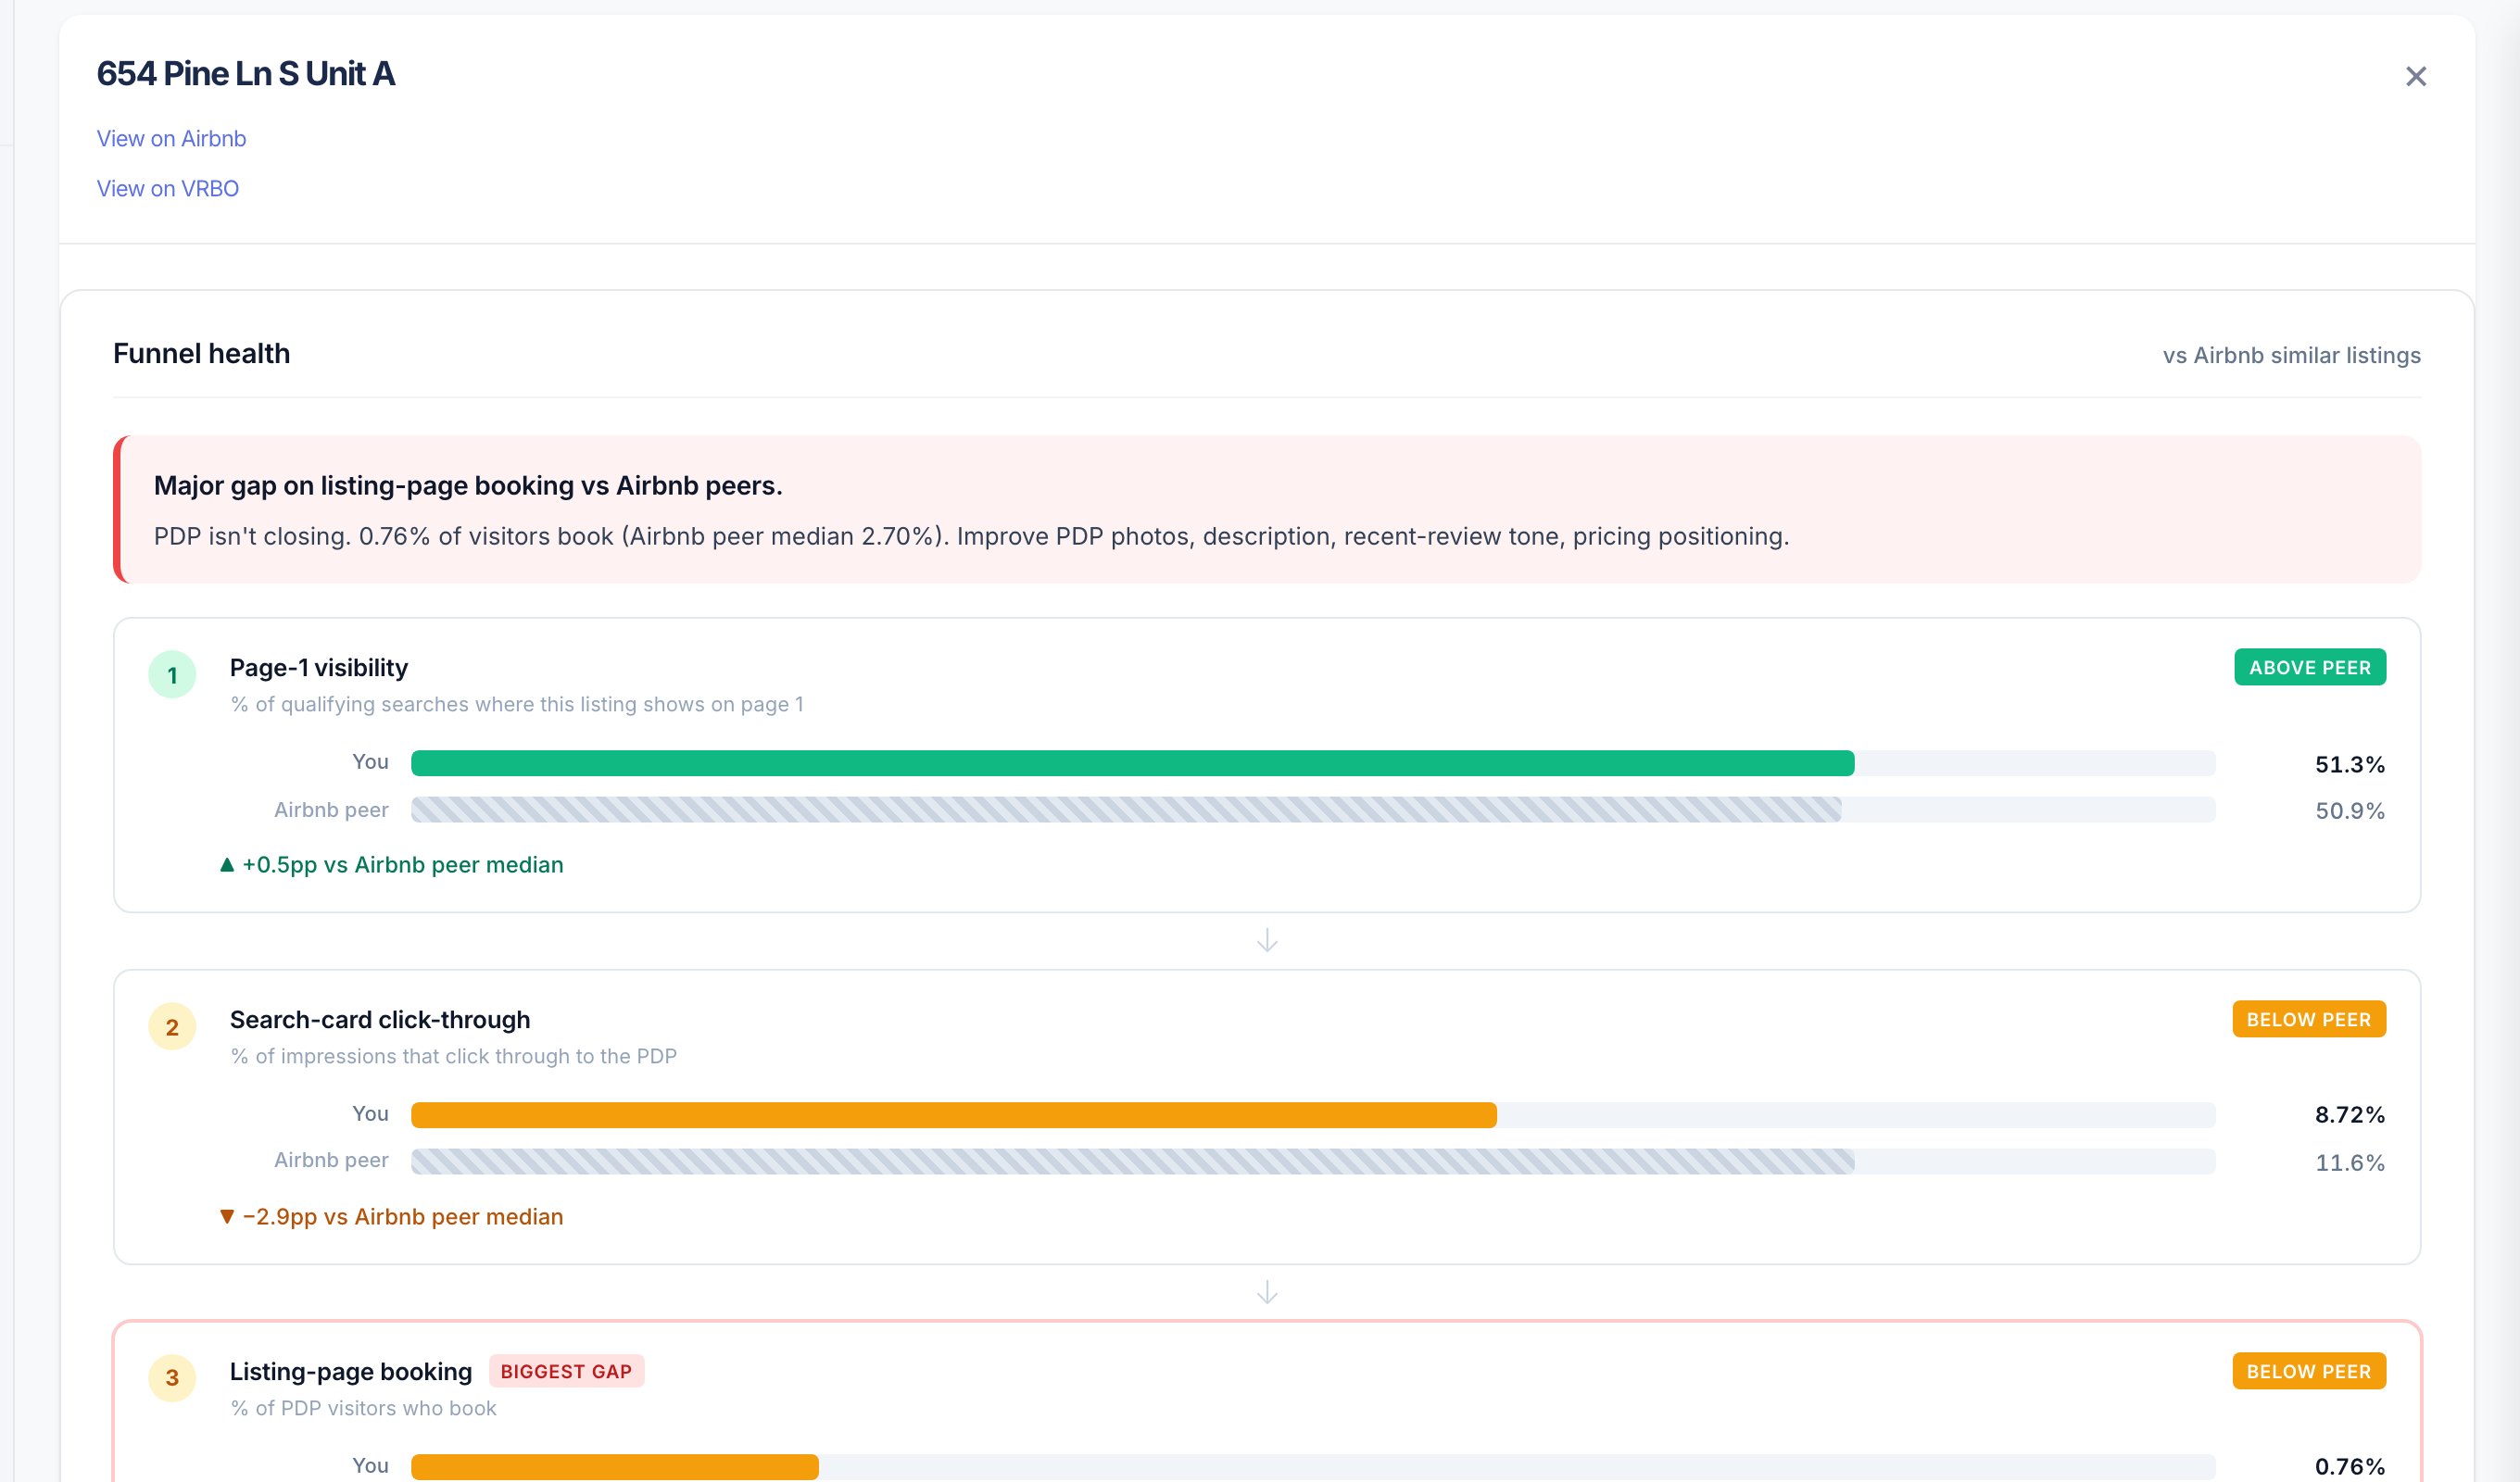Click the orange You bar for click-through
This screenshot has width=2520, height=1482.
click(954, 1115)
